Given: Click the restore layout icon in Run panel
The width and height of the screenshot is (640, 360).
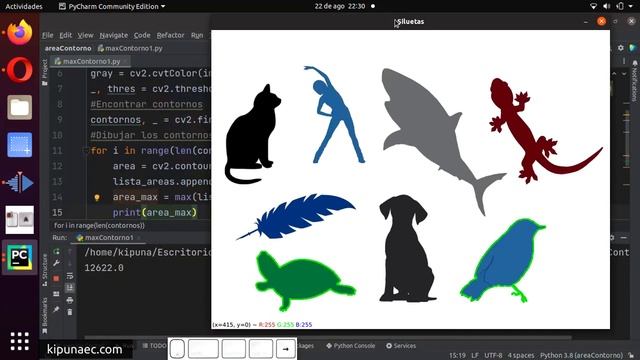Looking at the screenshot, I should tap(56, 294).
